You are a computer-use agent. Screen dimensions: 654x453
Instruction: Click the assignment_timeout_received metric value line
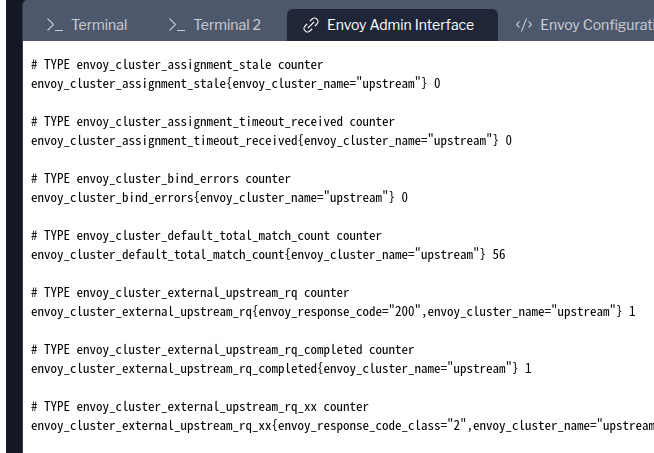pos(271,141)
